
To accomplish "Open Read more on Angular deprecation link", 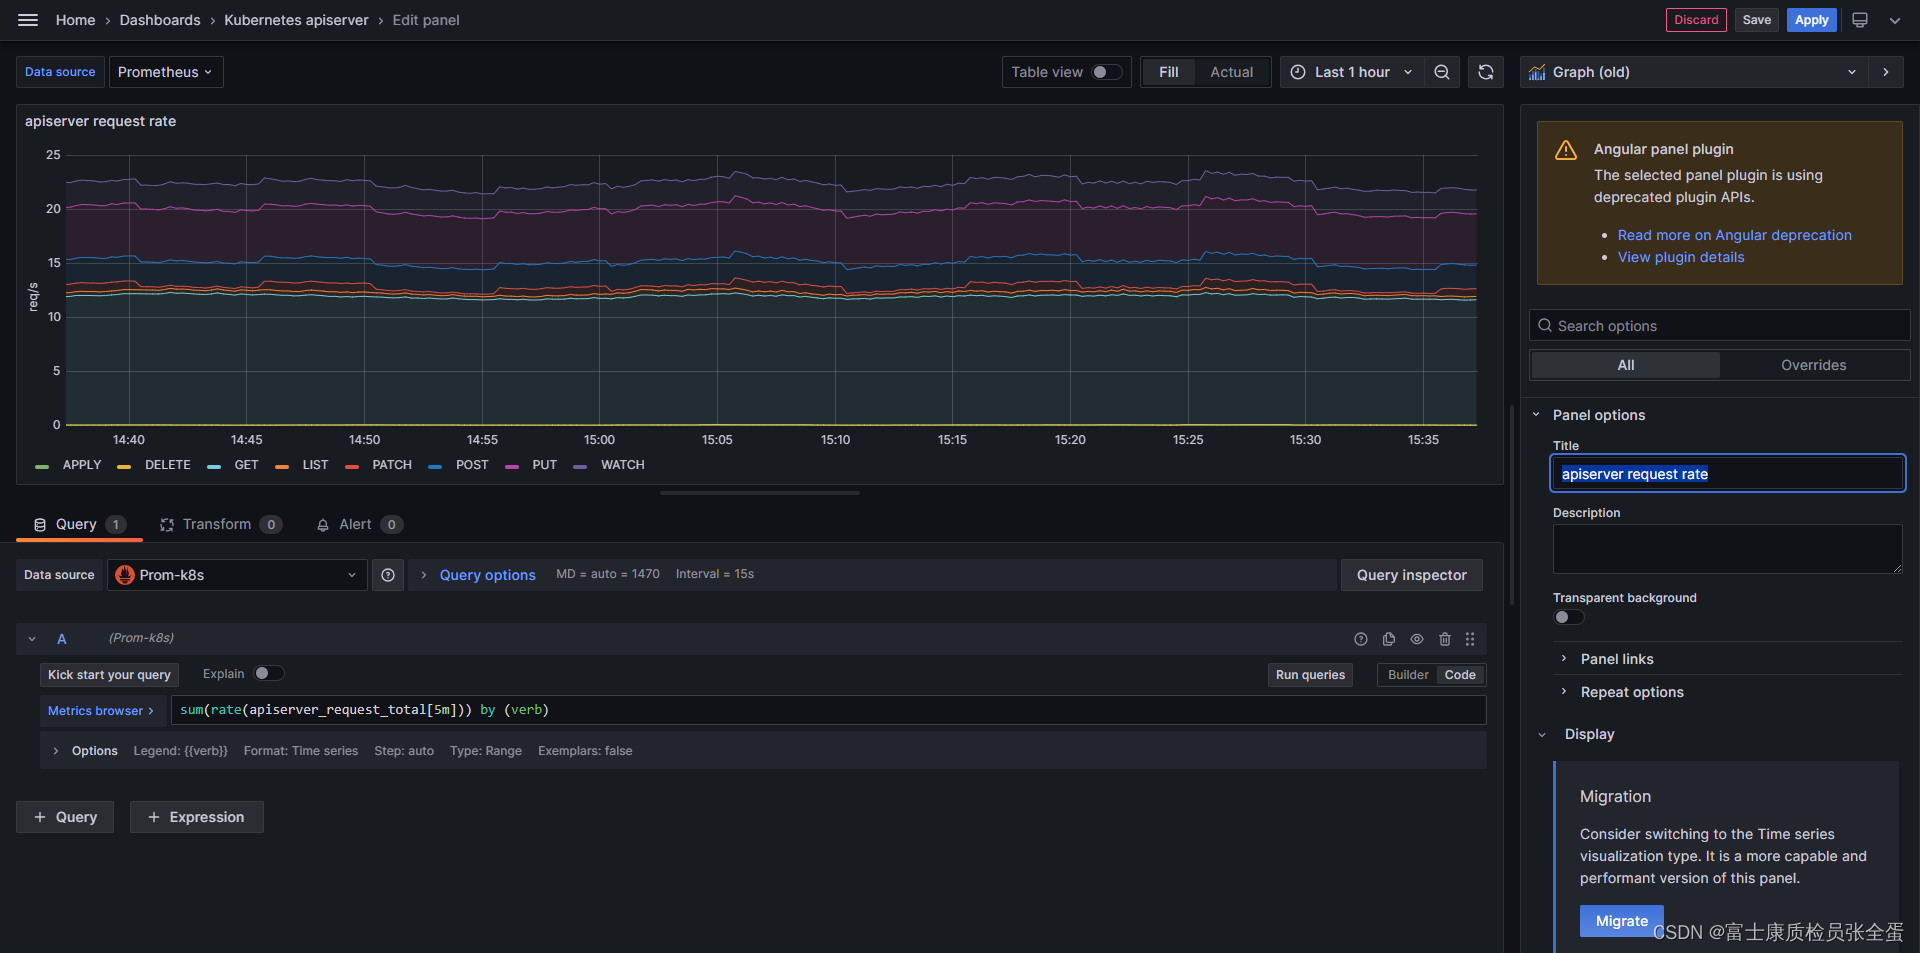I will pos(1734,235).
